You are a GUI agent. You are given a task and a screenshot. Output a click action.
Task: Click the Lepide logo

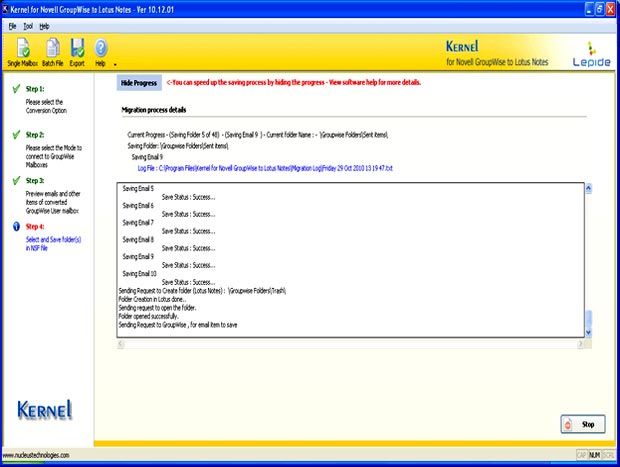pyautogui.click(x=592, y=54)
